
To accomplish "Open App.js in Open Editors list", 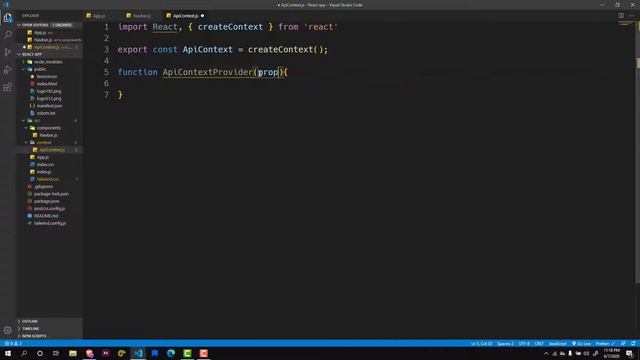I will pyautogui.click(x=49, y=32).
